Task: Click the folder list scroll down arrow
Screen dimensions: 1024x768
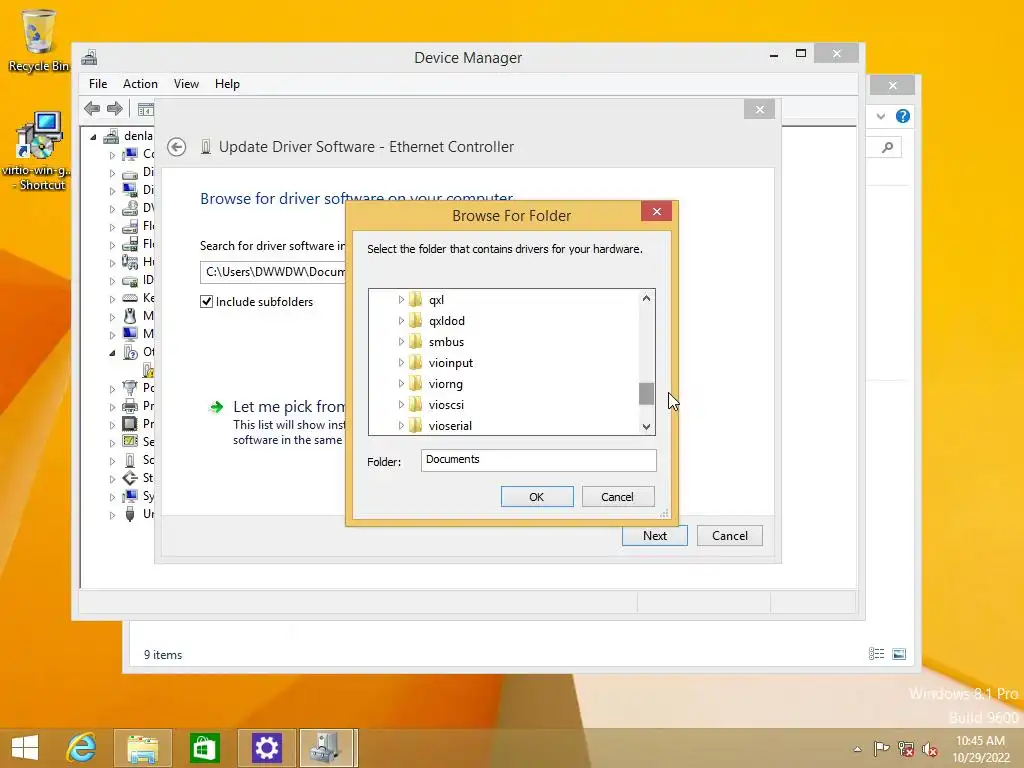Action: click(x=646, y=426)
